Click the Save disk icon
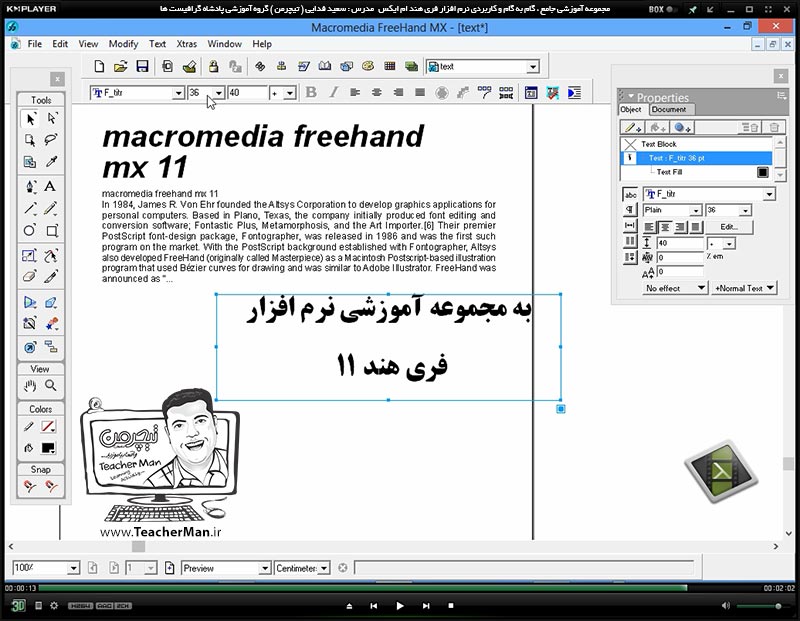Screen dimensions: 800x621 tap(142, 66)
